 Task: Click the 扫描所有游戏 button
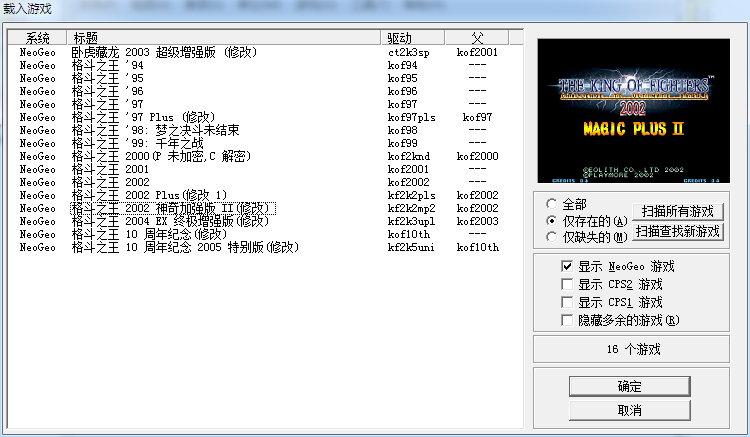pyautogui.click(x=678, y=211)
